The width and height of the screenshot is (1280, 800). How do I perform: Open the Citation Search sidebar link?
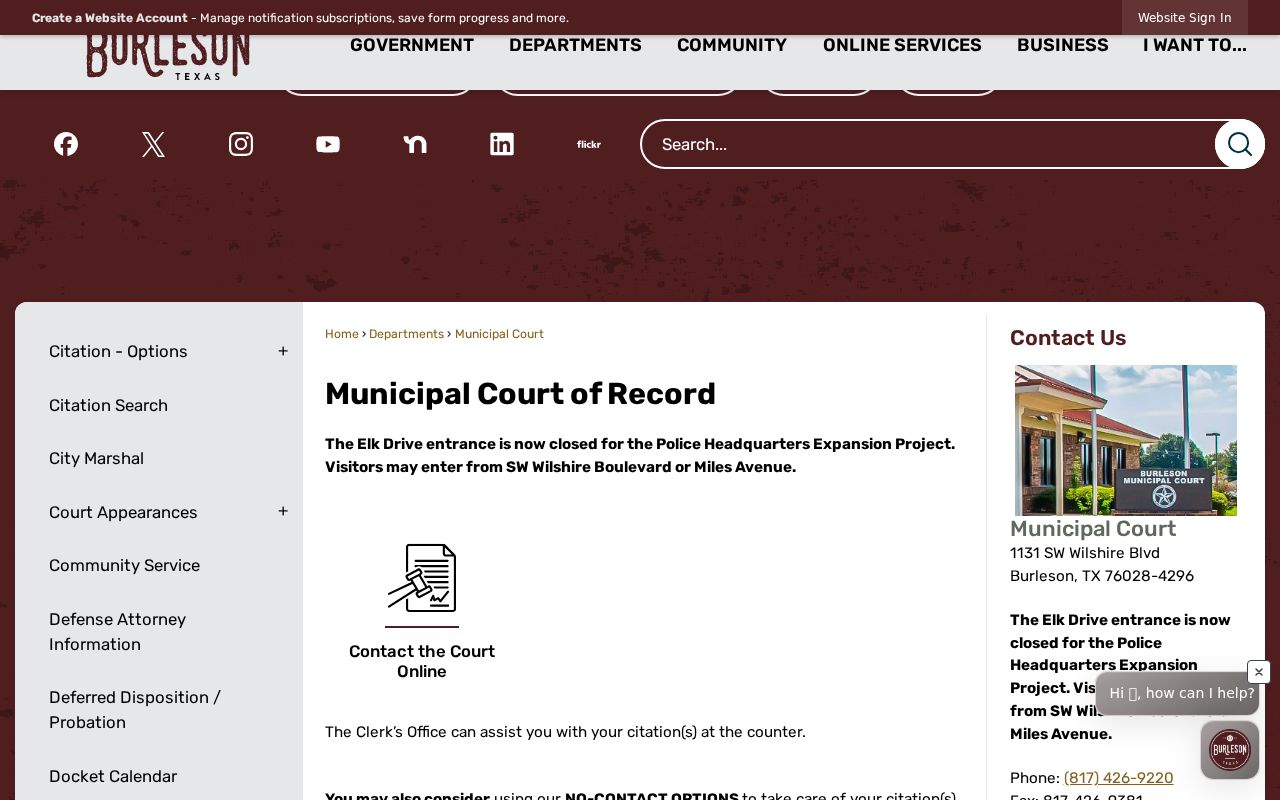click(x=108, y=405)
